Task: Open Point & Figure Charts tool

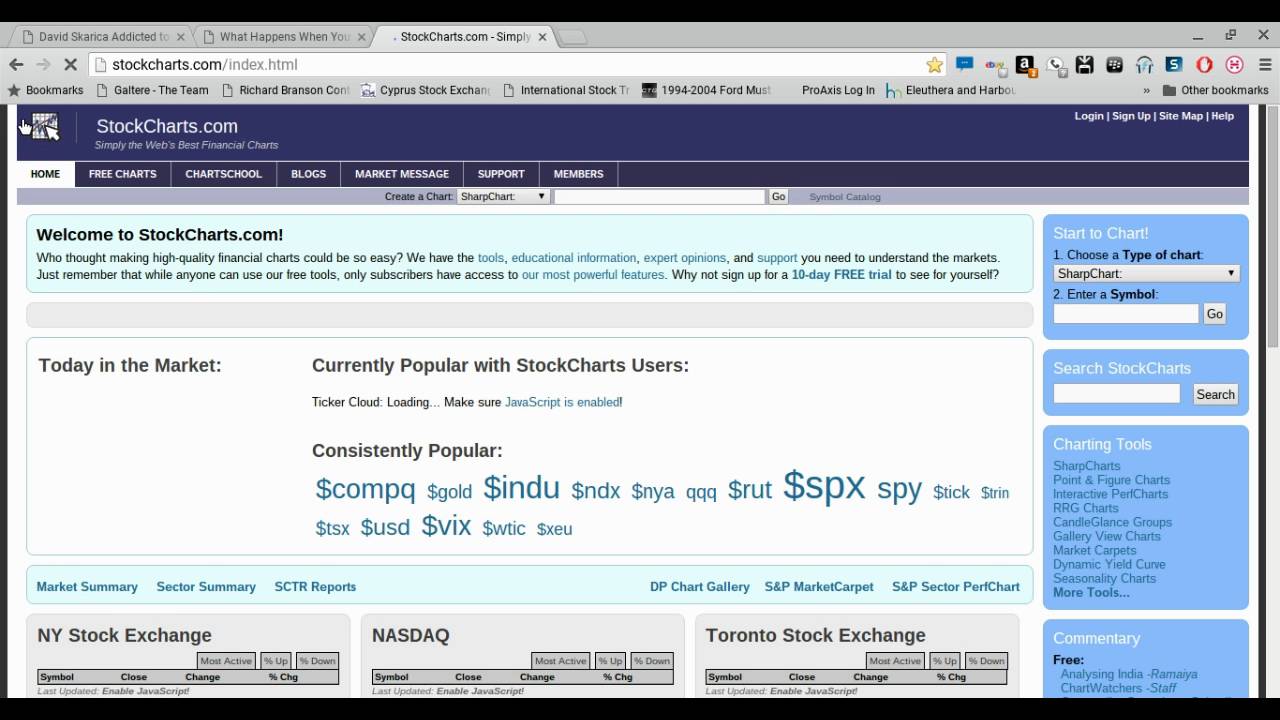Action: click(x=1111, y=480)
